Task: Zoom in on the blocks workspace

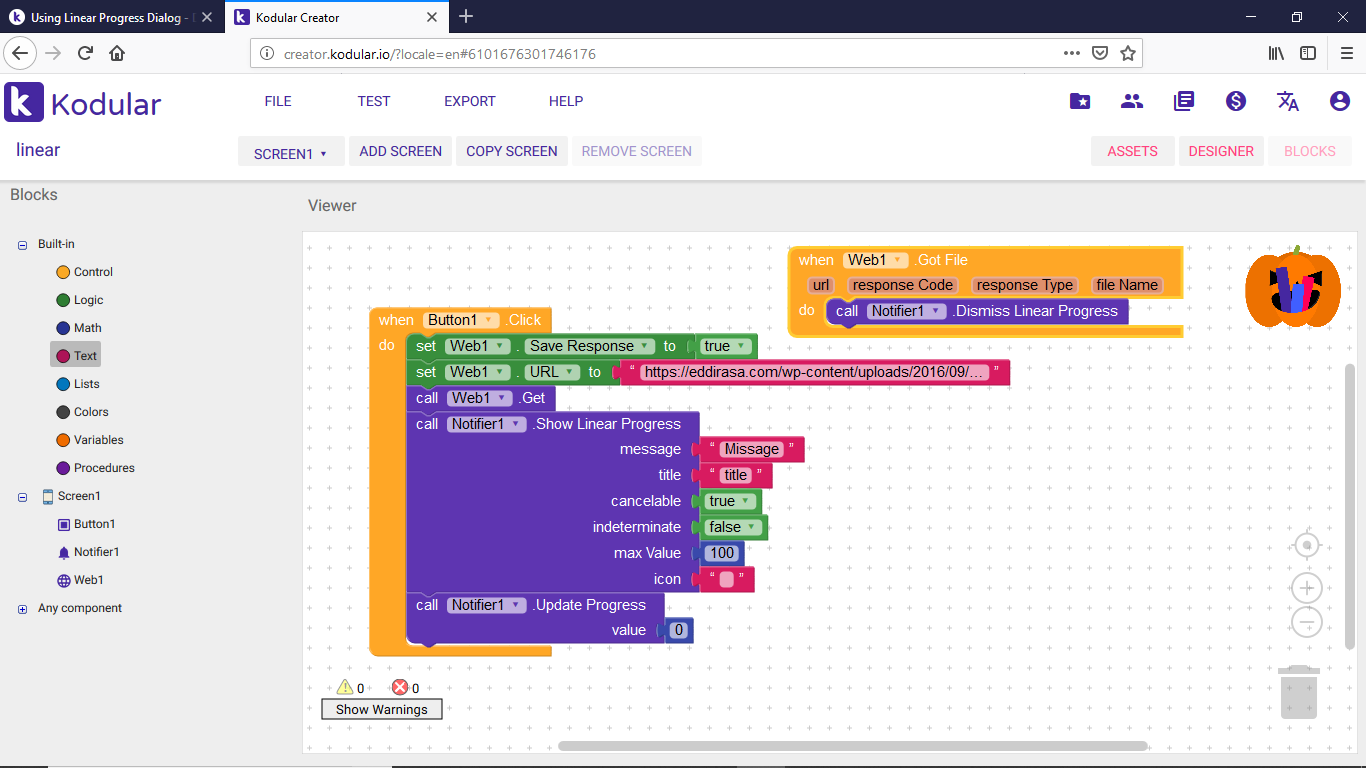Action: click(1307, 587)
